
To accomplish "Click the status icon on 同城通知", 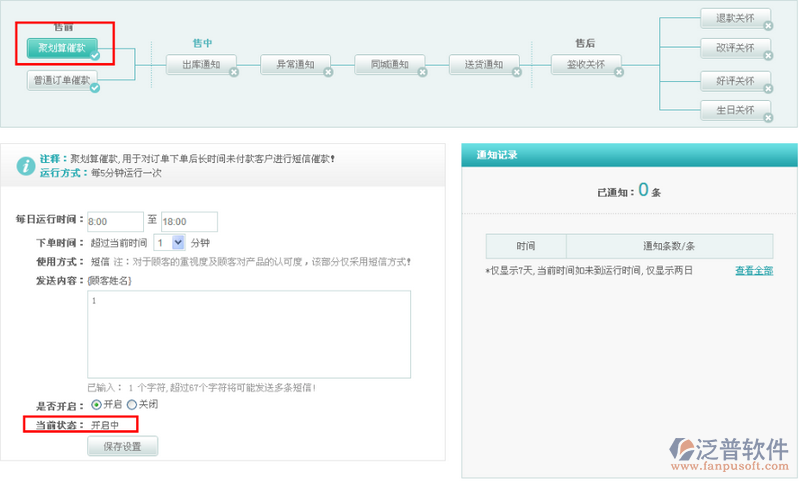I will click(423, 72).
